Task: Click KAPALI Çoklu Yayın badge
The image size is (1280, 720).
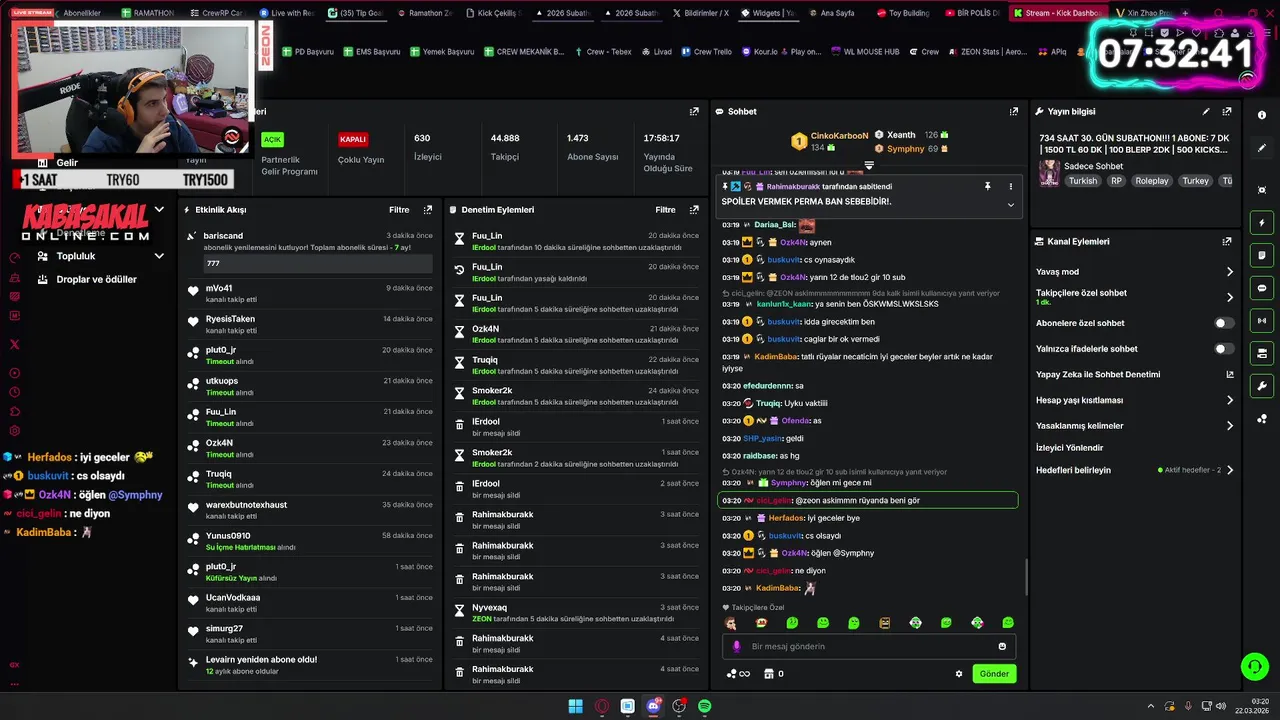Action: 353,140
